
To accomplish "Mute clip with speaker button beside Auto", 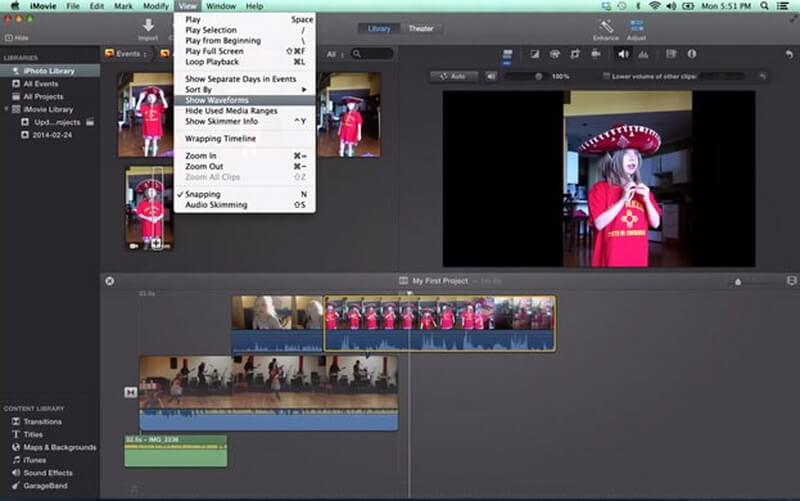I will tap(491, 76).
